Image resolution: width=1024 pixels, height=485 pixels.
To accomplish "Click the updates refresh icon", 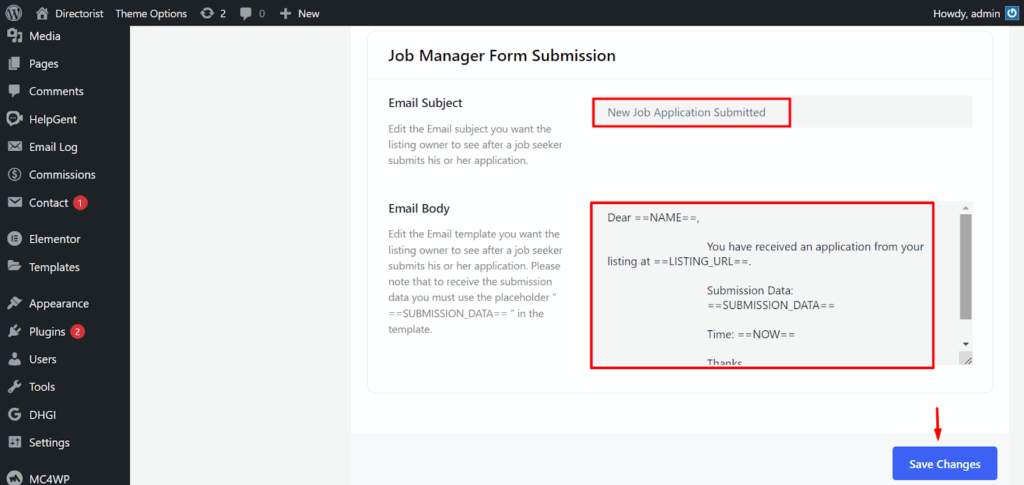I will tap(207, 14).
